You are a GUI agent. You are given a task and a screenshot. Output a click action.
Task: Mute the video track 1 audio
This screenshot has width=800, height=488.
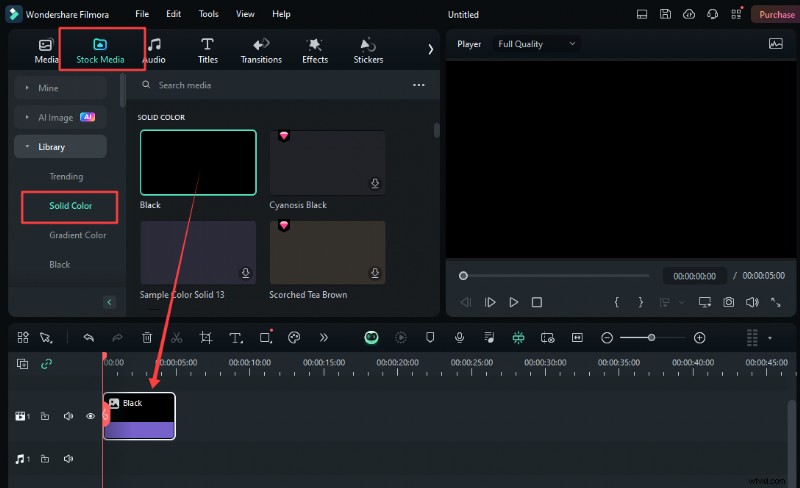[x=68, y=416]
